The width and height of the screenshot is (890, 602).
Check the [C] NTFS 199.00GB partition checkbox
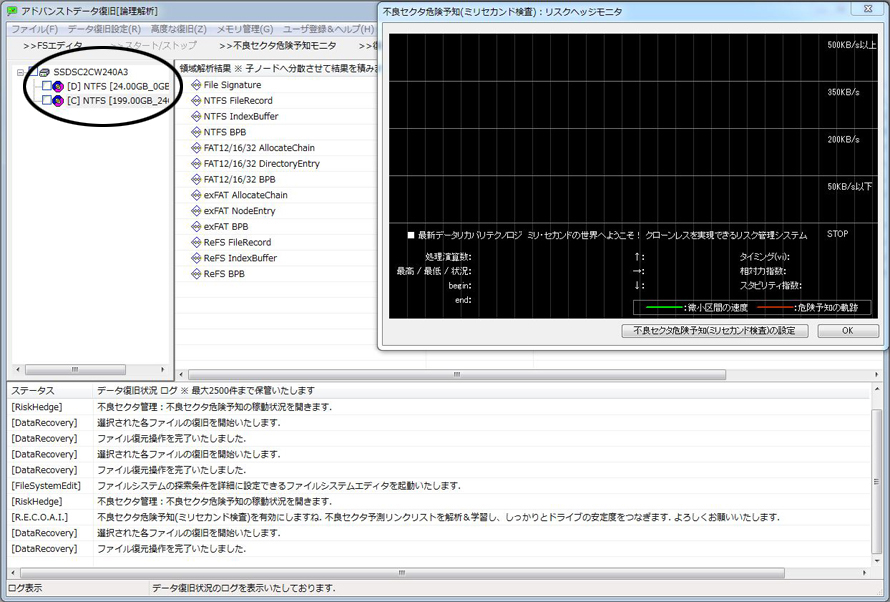(47, 100)
